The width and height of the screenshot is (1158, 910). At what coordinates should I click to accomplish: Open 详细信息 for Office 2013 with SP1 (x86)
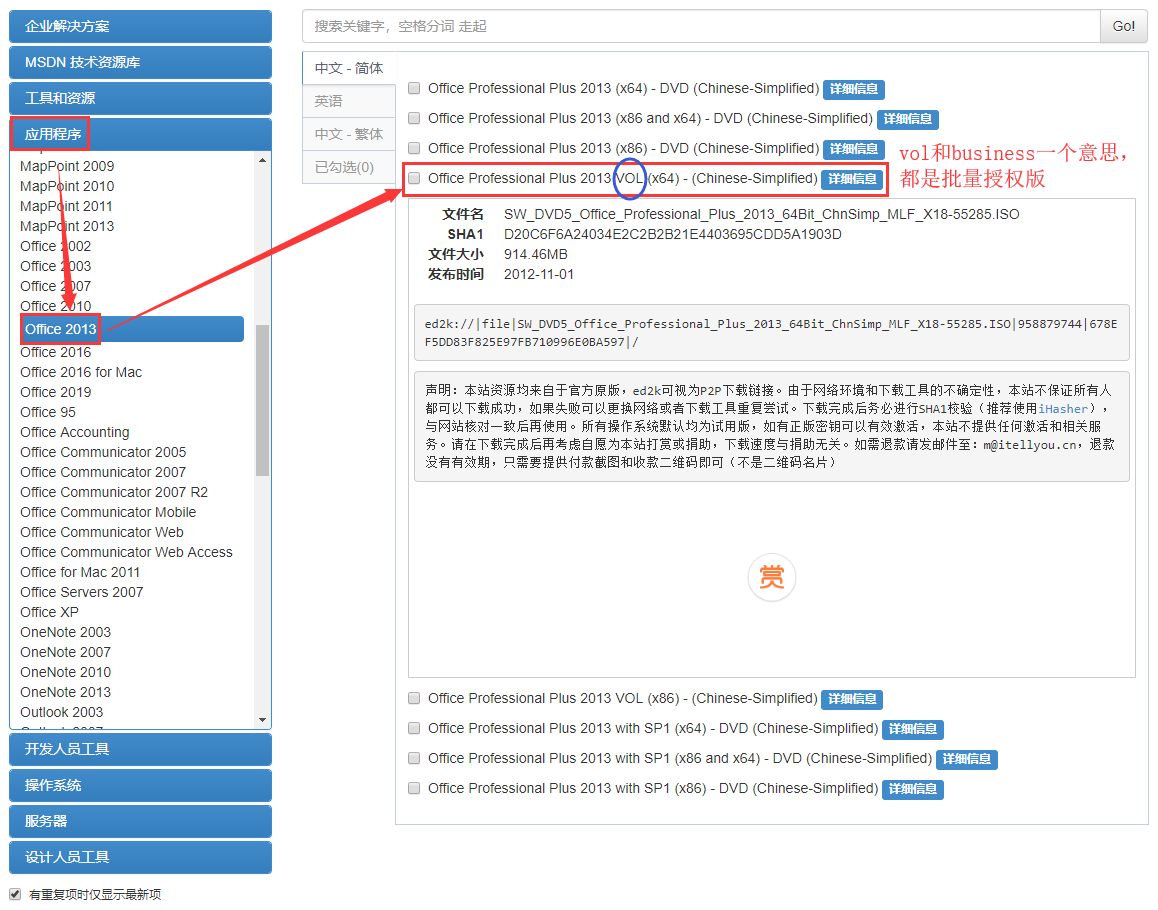point(911,789)
